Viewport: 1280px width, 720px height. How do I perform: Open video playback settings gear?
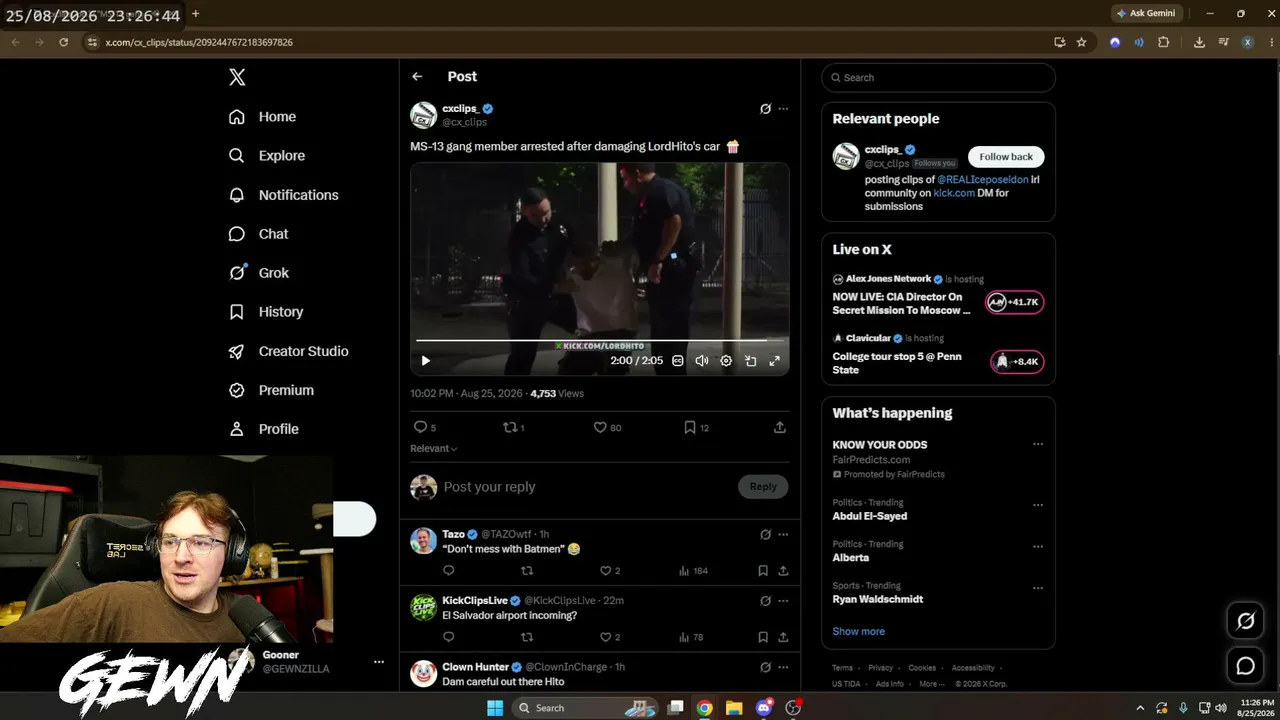click(x=726, y=361)
